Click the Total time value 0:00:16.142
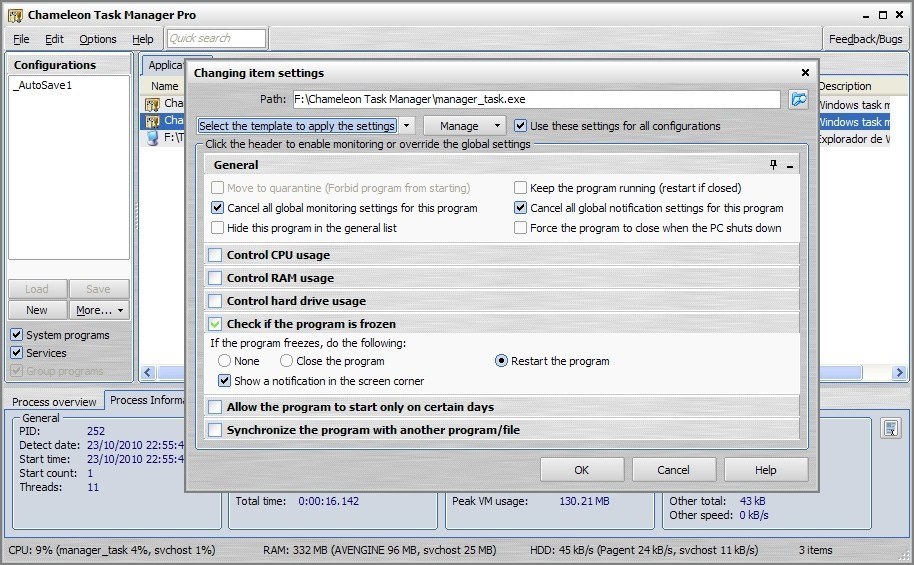The width and height of the screenshot is (914, 565). pos(329,501)
